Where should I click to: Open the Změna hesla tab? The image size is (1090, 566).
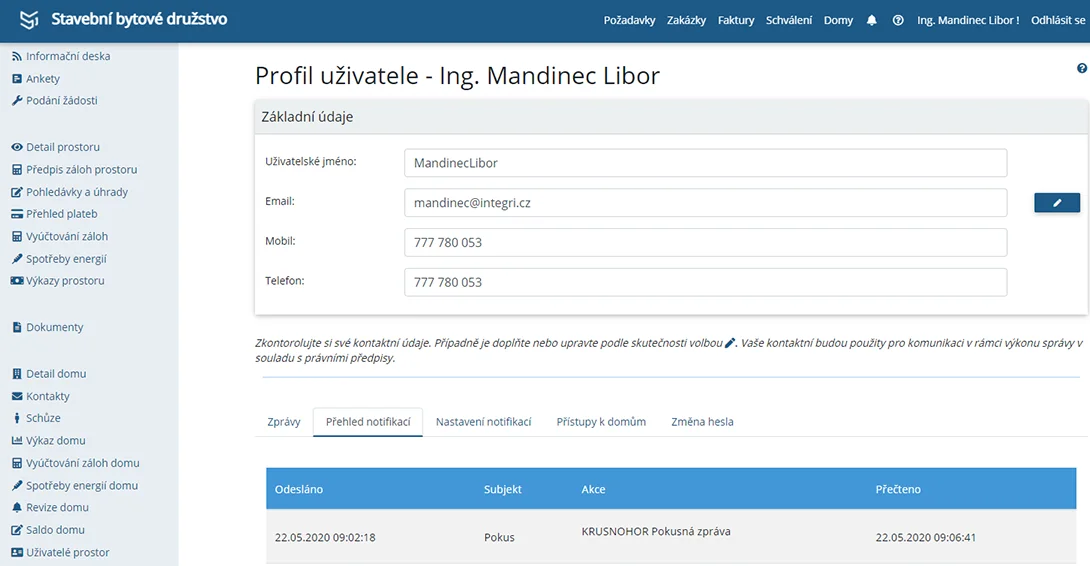(702, 421)
